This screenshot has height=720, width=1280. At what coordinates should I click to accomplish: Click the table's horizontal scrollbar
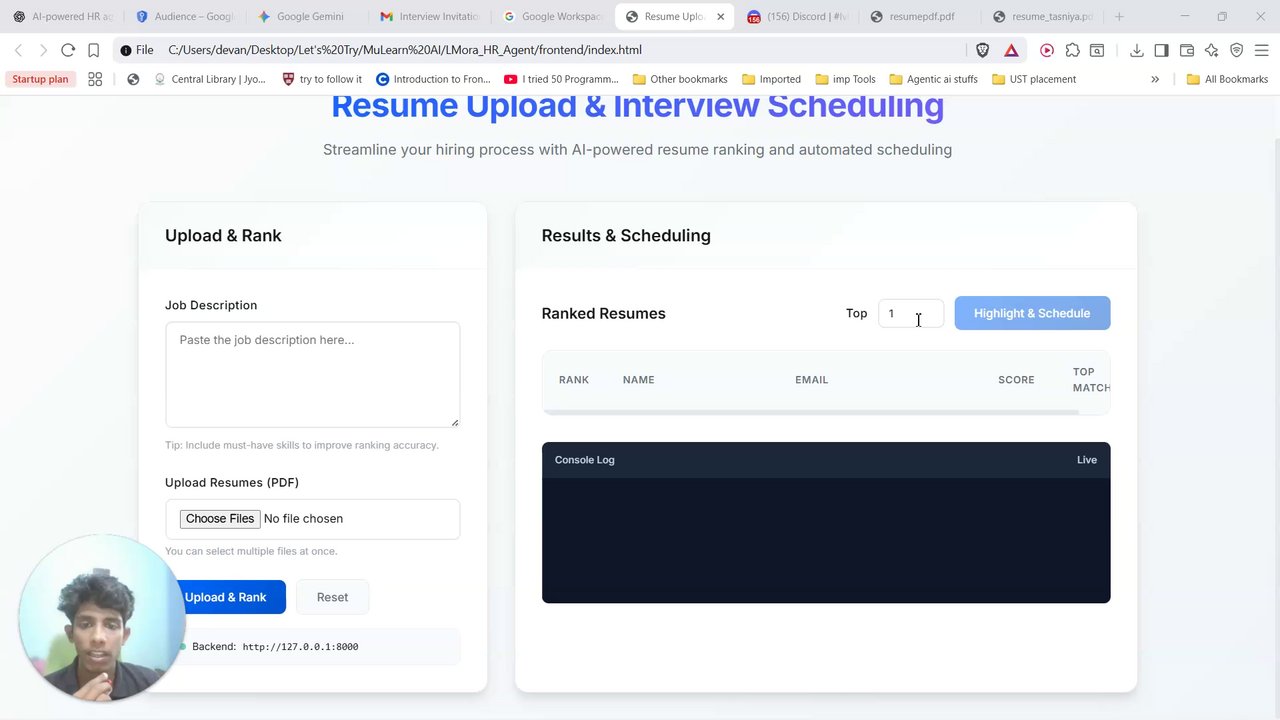click(811, 411)
